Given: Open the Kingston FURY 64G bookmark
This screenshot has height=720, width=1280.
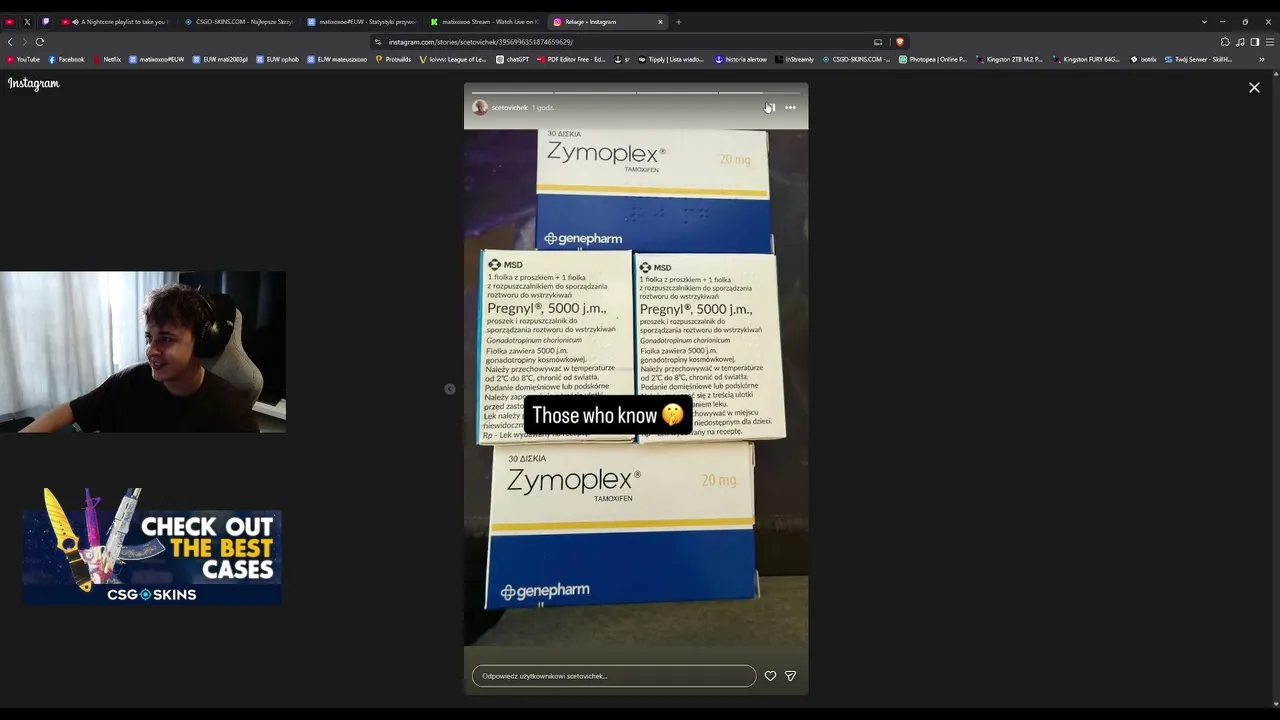Looking at the screenshot, I should tap(1086, 59).
